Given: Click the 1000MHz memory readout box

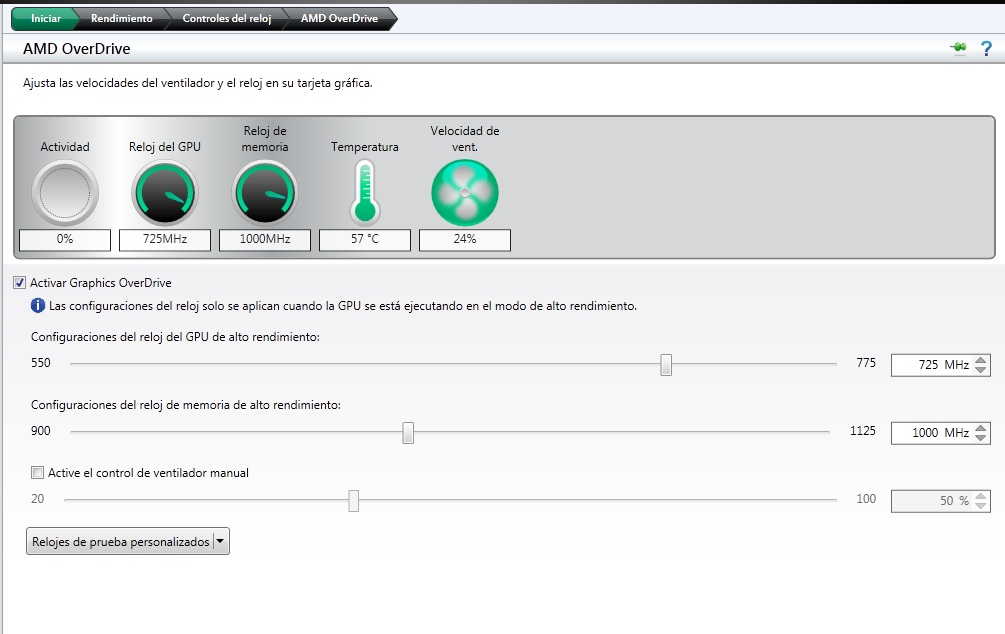Looking at the screenshot, I should (265, 239).
